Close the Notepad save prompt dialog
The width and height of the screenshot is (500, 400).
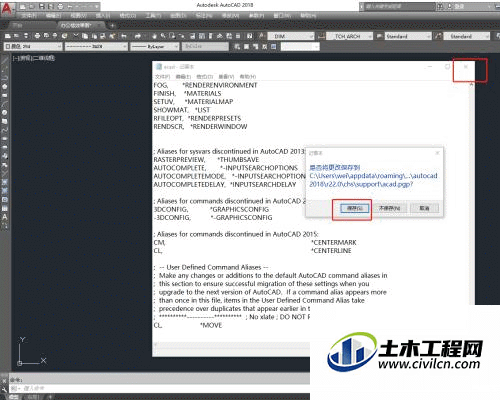[x=437, y=153]
